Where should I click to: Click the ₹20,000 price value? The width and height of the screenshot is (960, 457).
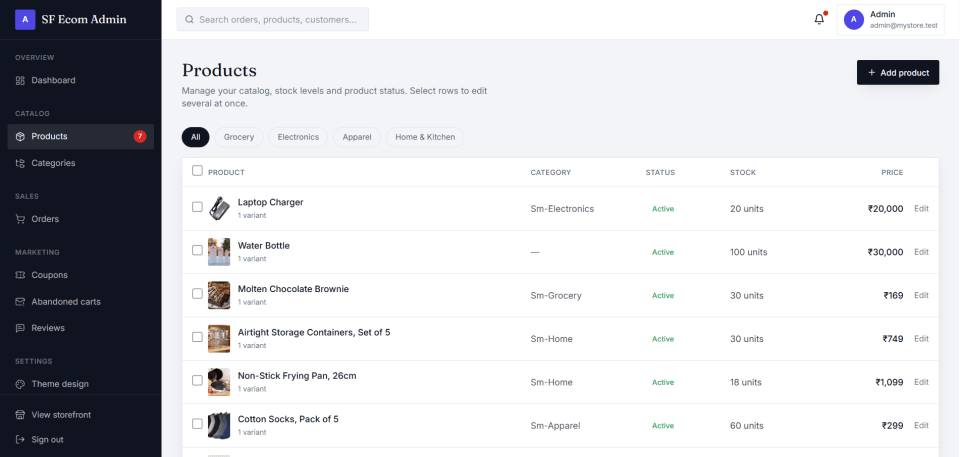(885, 208)
